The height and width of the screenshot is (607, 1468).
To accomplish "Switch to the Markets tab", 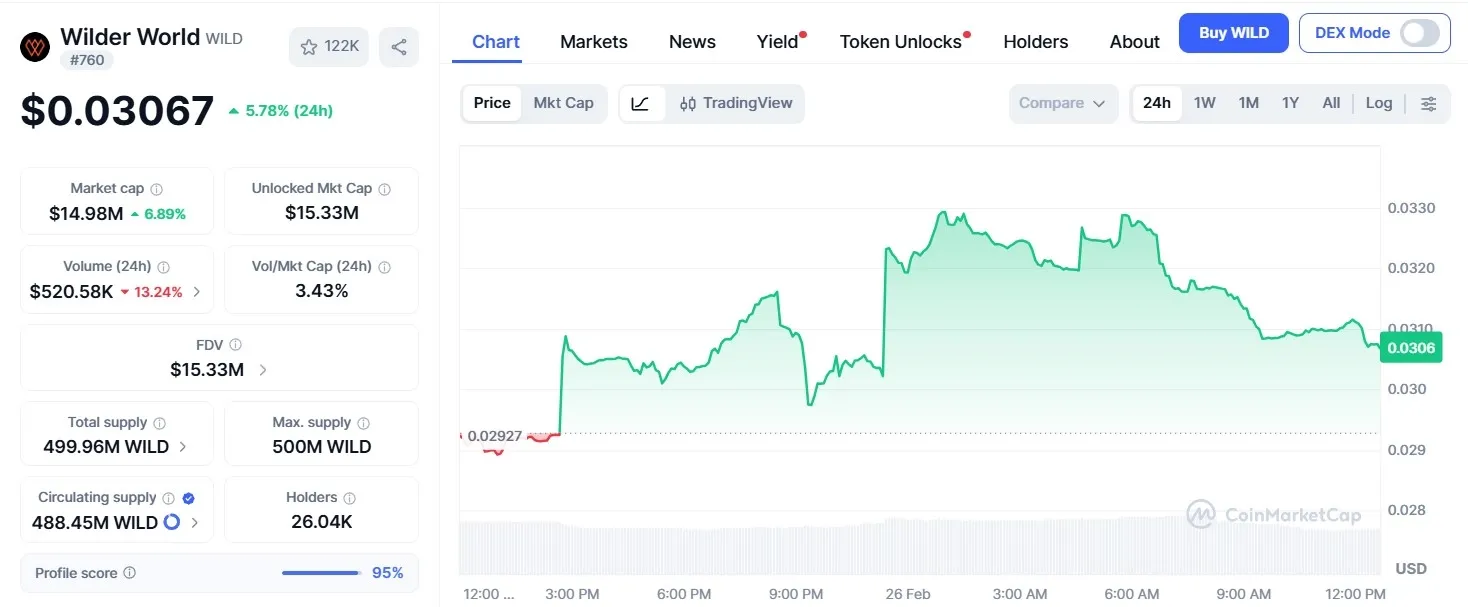I will click(593, 41).
